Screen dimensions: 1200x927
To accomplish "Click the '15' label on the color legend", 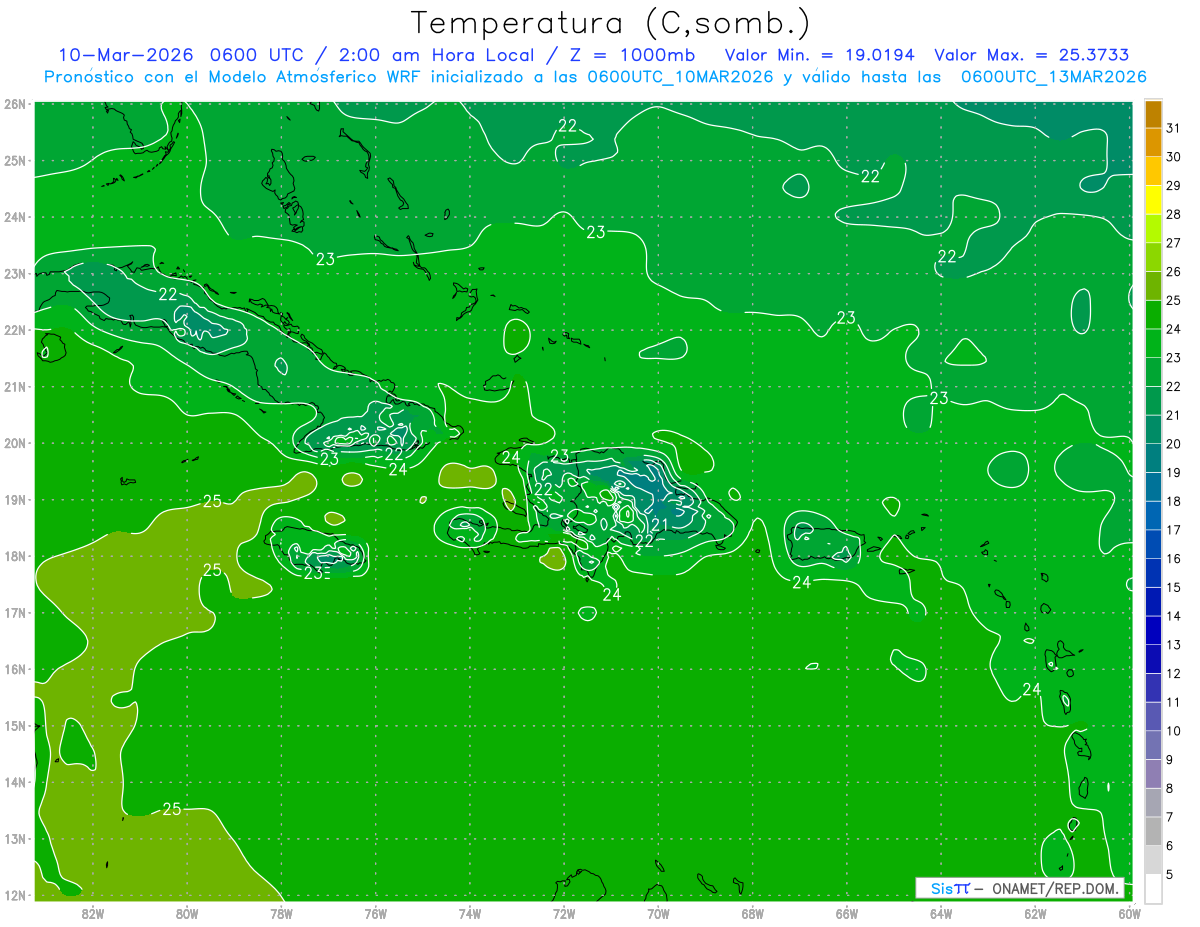I will (1173, 587).
